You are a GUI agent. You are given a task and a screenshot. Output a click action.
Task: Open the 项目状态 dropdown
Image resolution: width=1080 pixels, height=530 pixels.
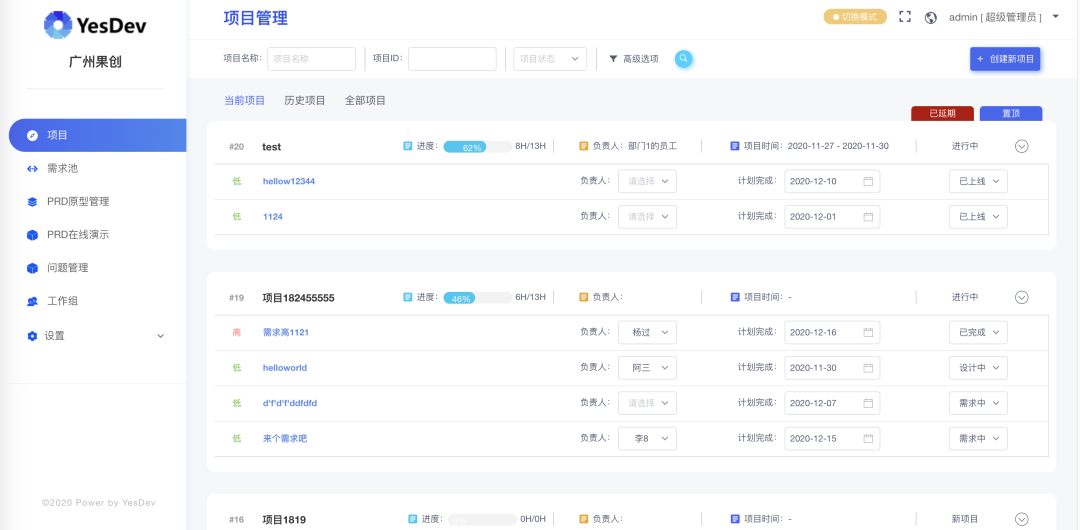[x=550, y=59]
